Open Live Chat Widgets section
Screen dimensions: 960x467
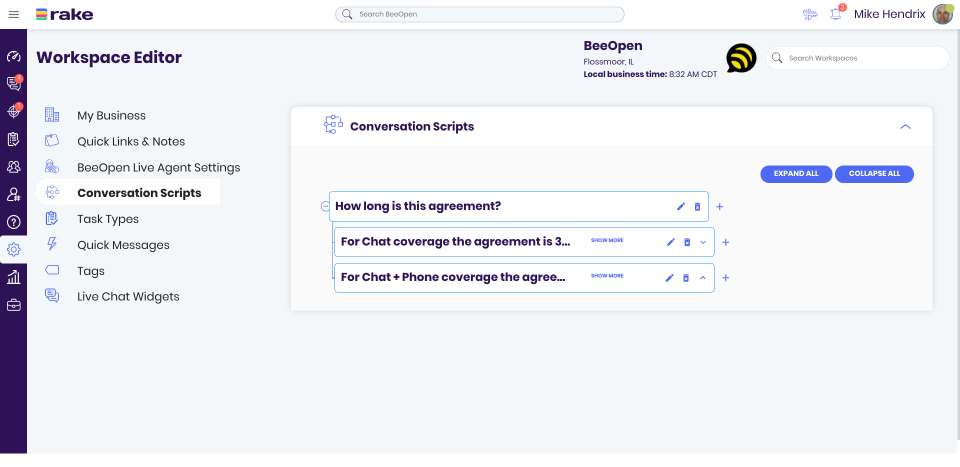pyautogui.click(x=128, y=297)
